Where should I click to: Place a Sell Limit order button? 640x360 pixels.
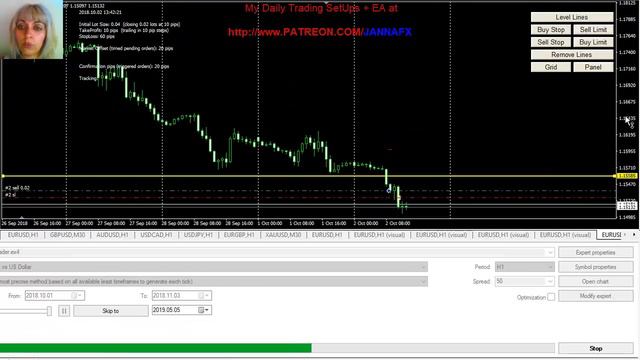(593, 30)
